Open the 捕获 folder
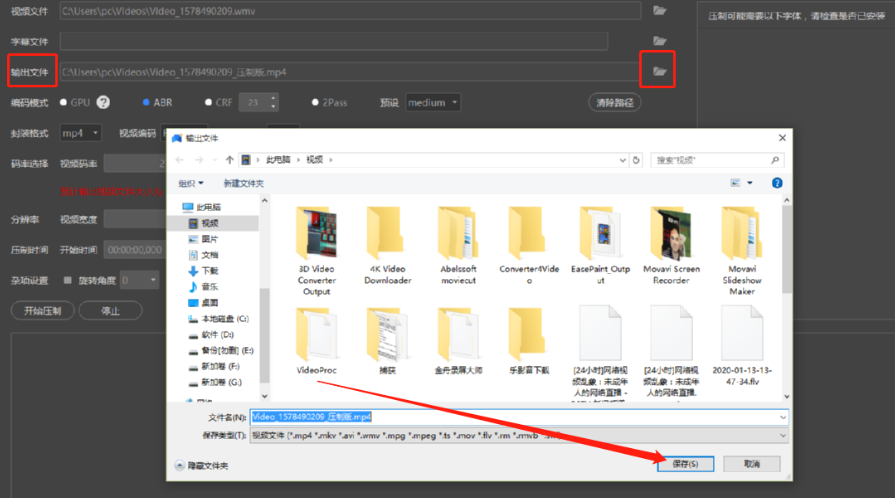895x498 pixels. [388, 341]
